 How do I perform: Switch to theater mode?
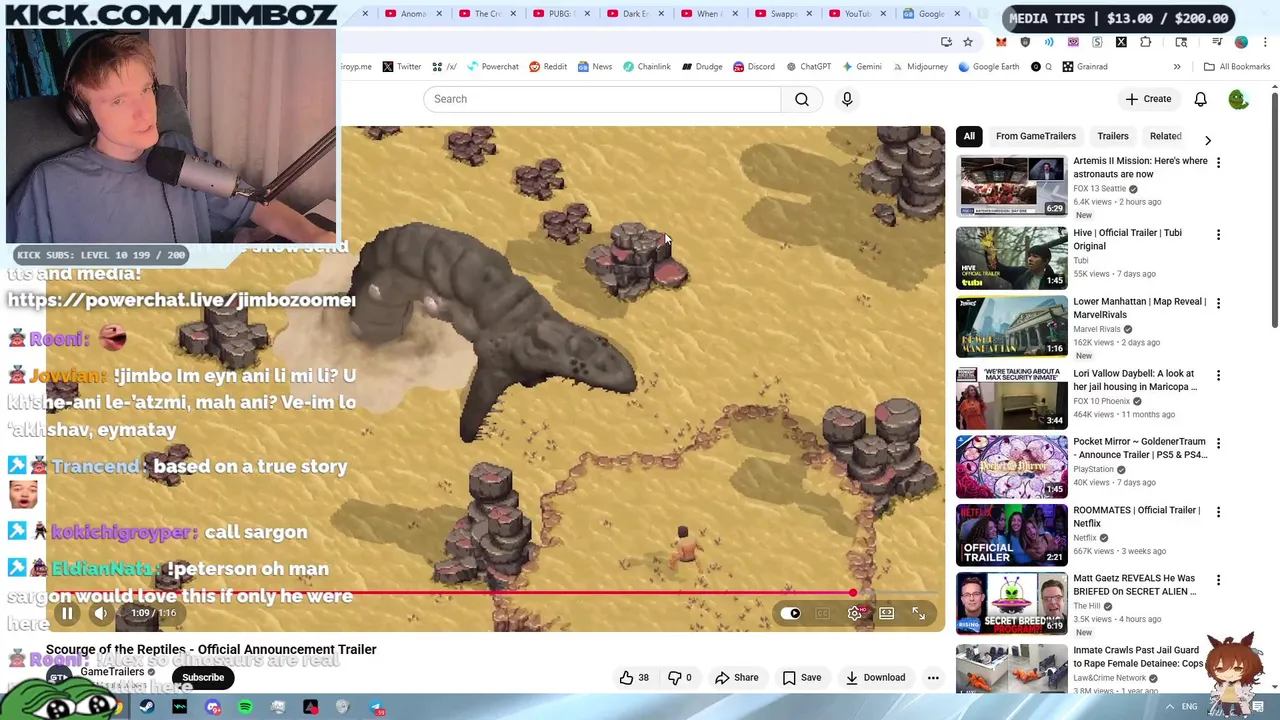tap(887, 613)
